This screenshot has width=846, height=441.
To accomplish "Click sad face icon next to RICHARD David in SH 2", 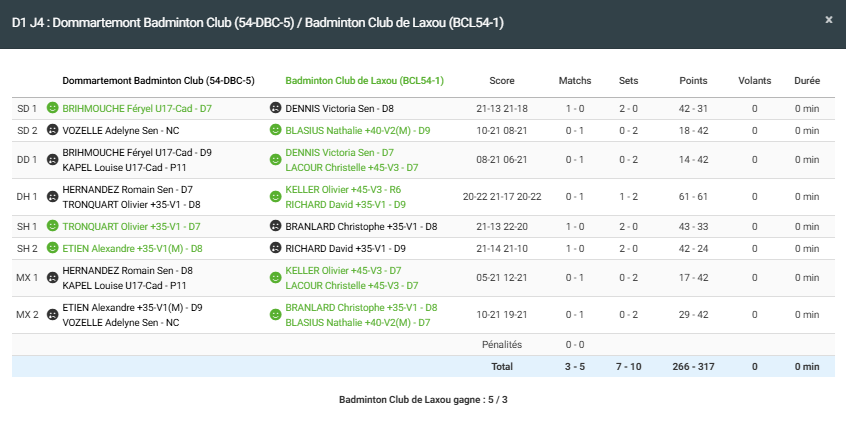I will tap(275, 248).
